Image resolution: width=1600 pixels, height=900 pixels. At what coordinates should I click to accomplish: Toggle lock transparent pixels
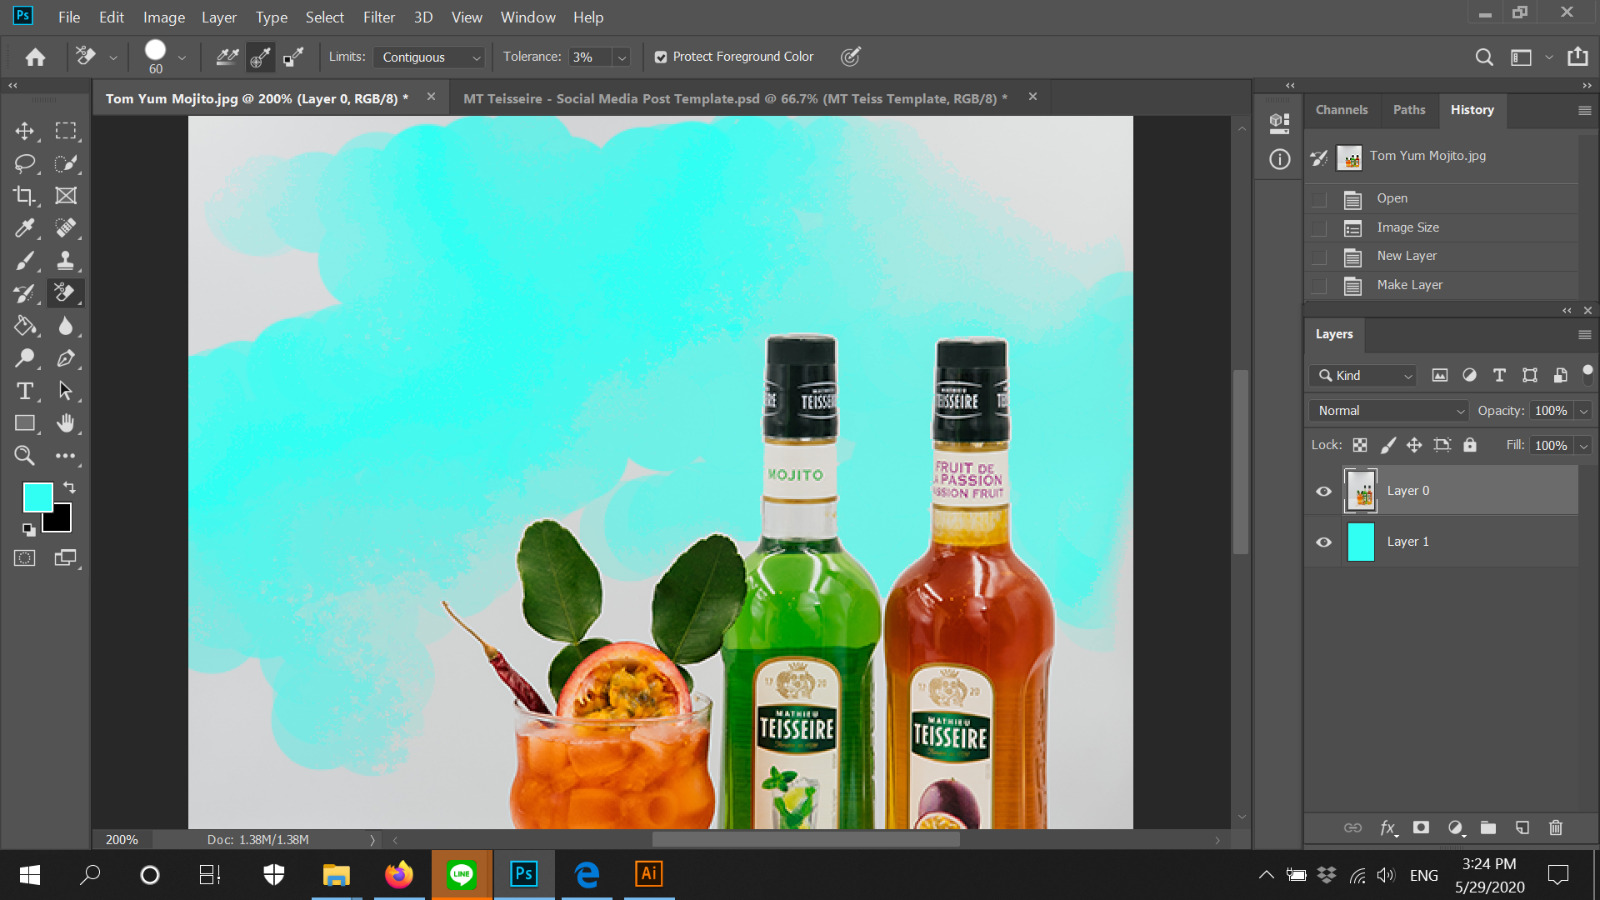tap(1360, 445)
